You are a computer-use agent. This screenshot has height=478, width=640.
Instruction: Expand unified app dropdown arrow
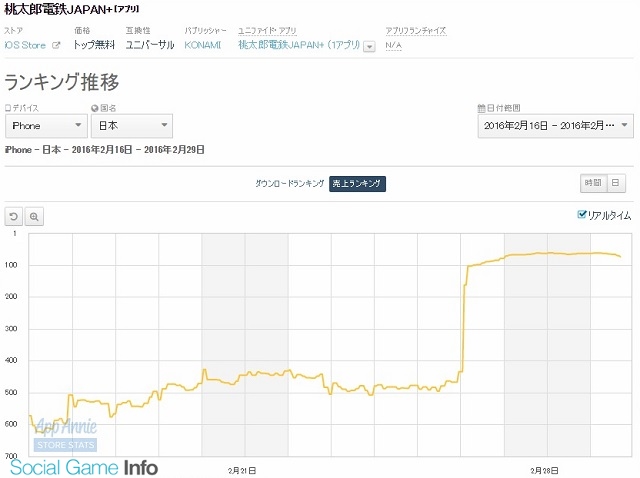[x=369, y=47]
